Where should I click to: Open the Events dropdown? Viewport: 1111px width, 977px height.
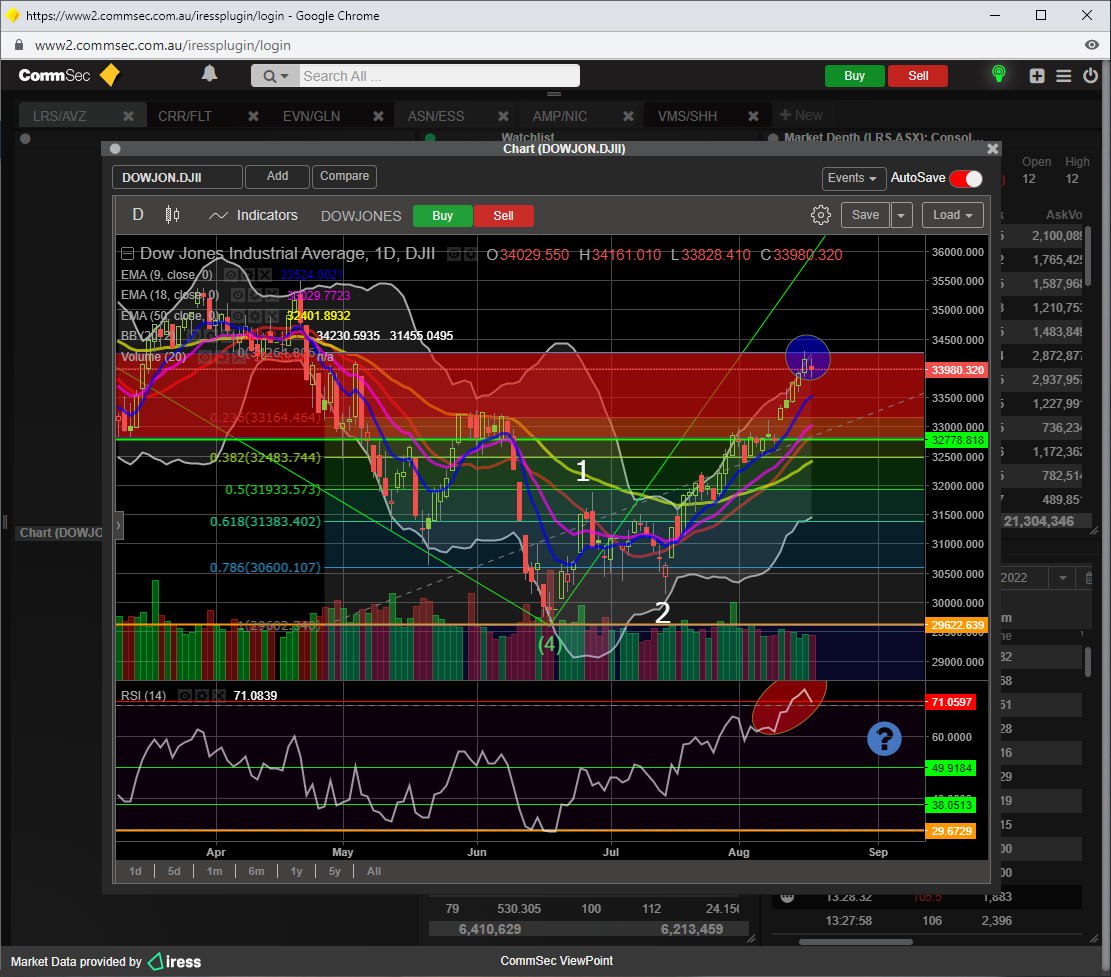[853, 178]
